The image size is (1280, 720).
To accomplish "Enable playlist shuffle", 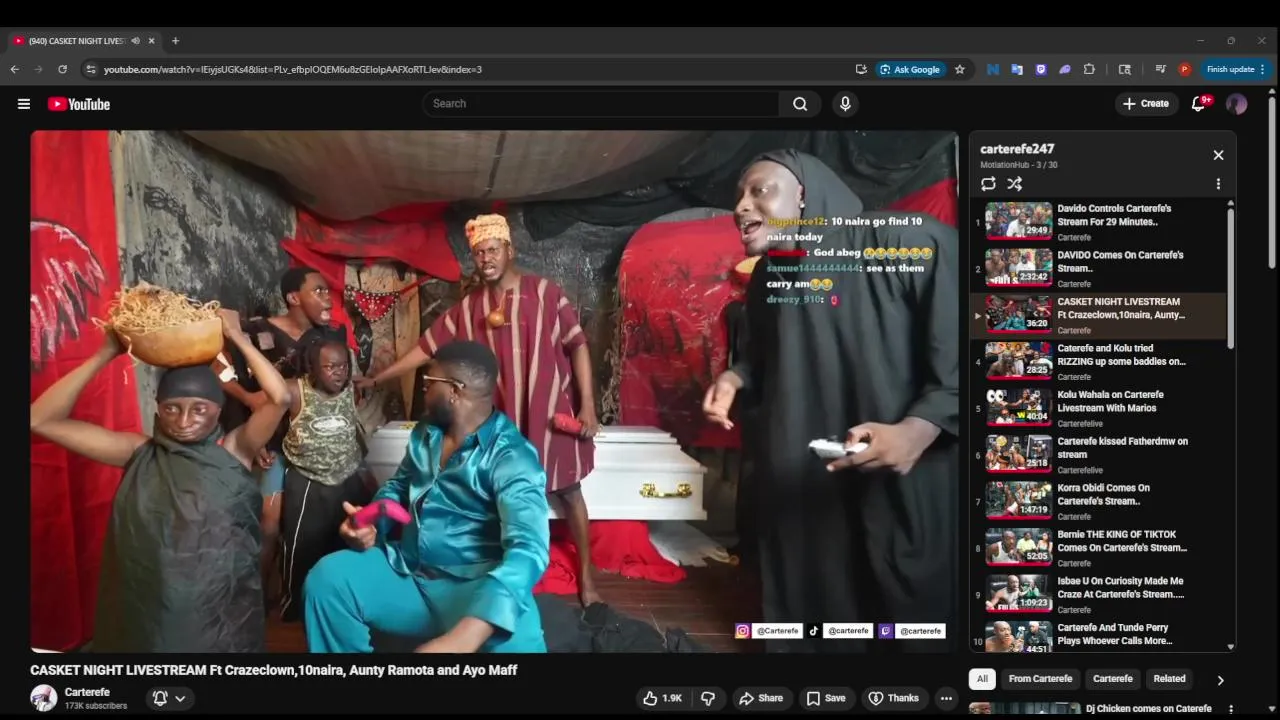I will point(1014,184).
